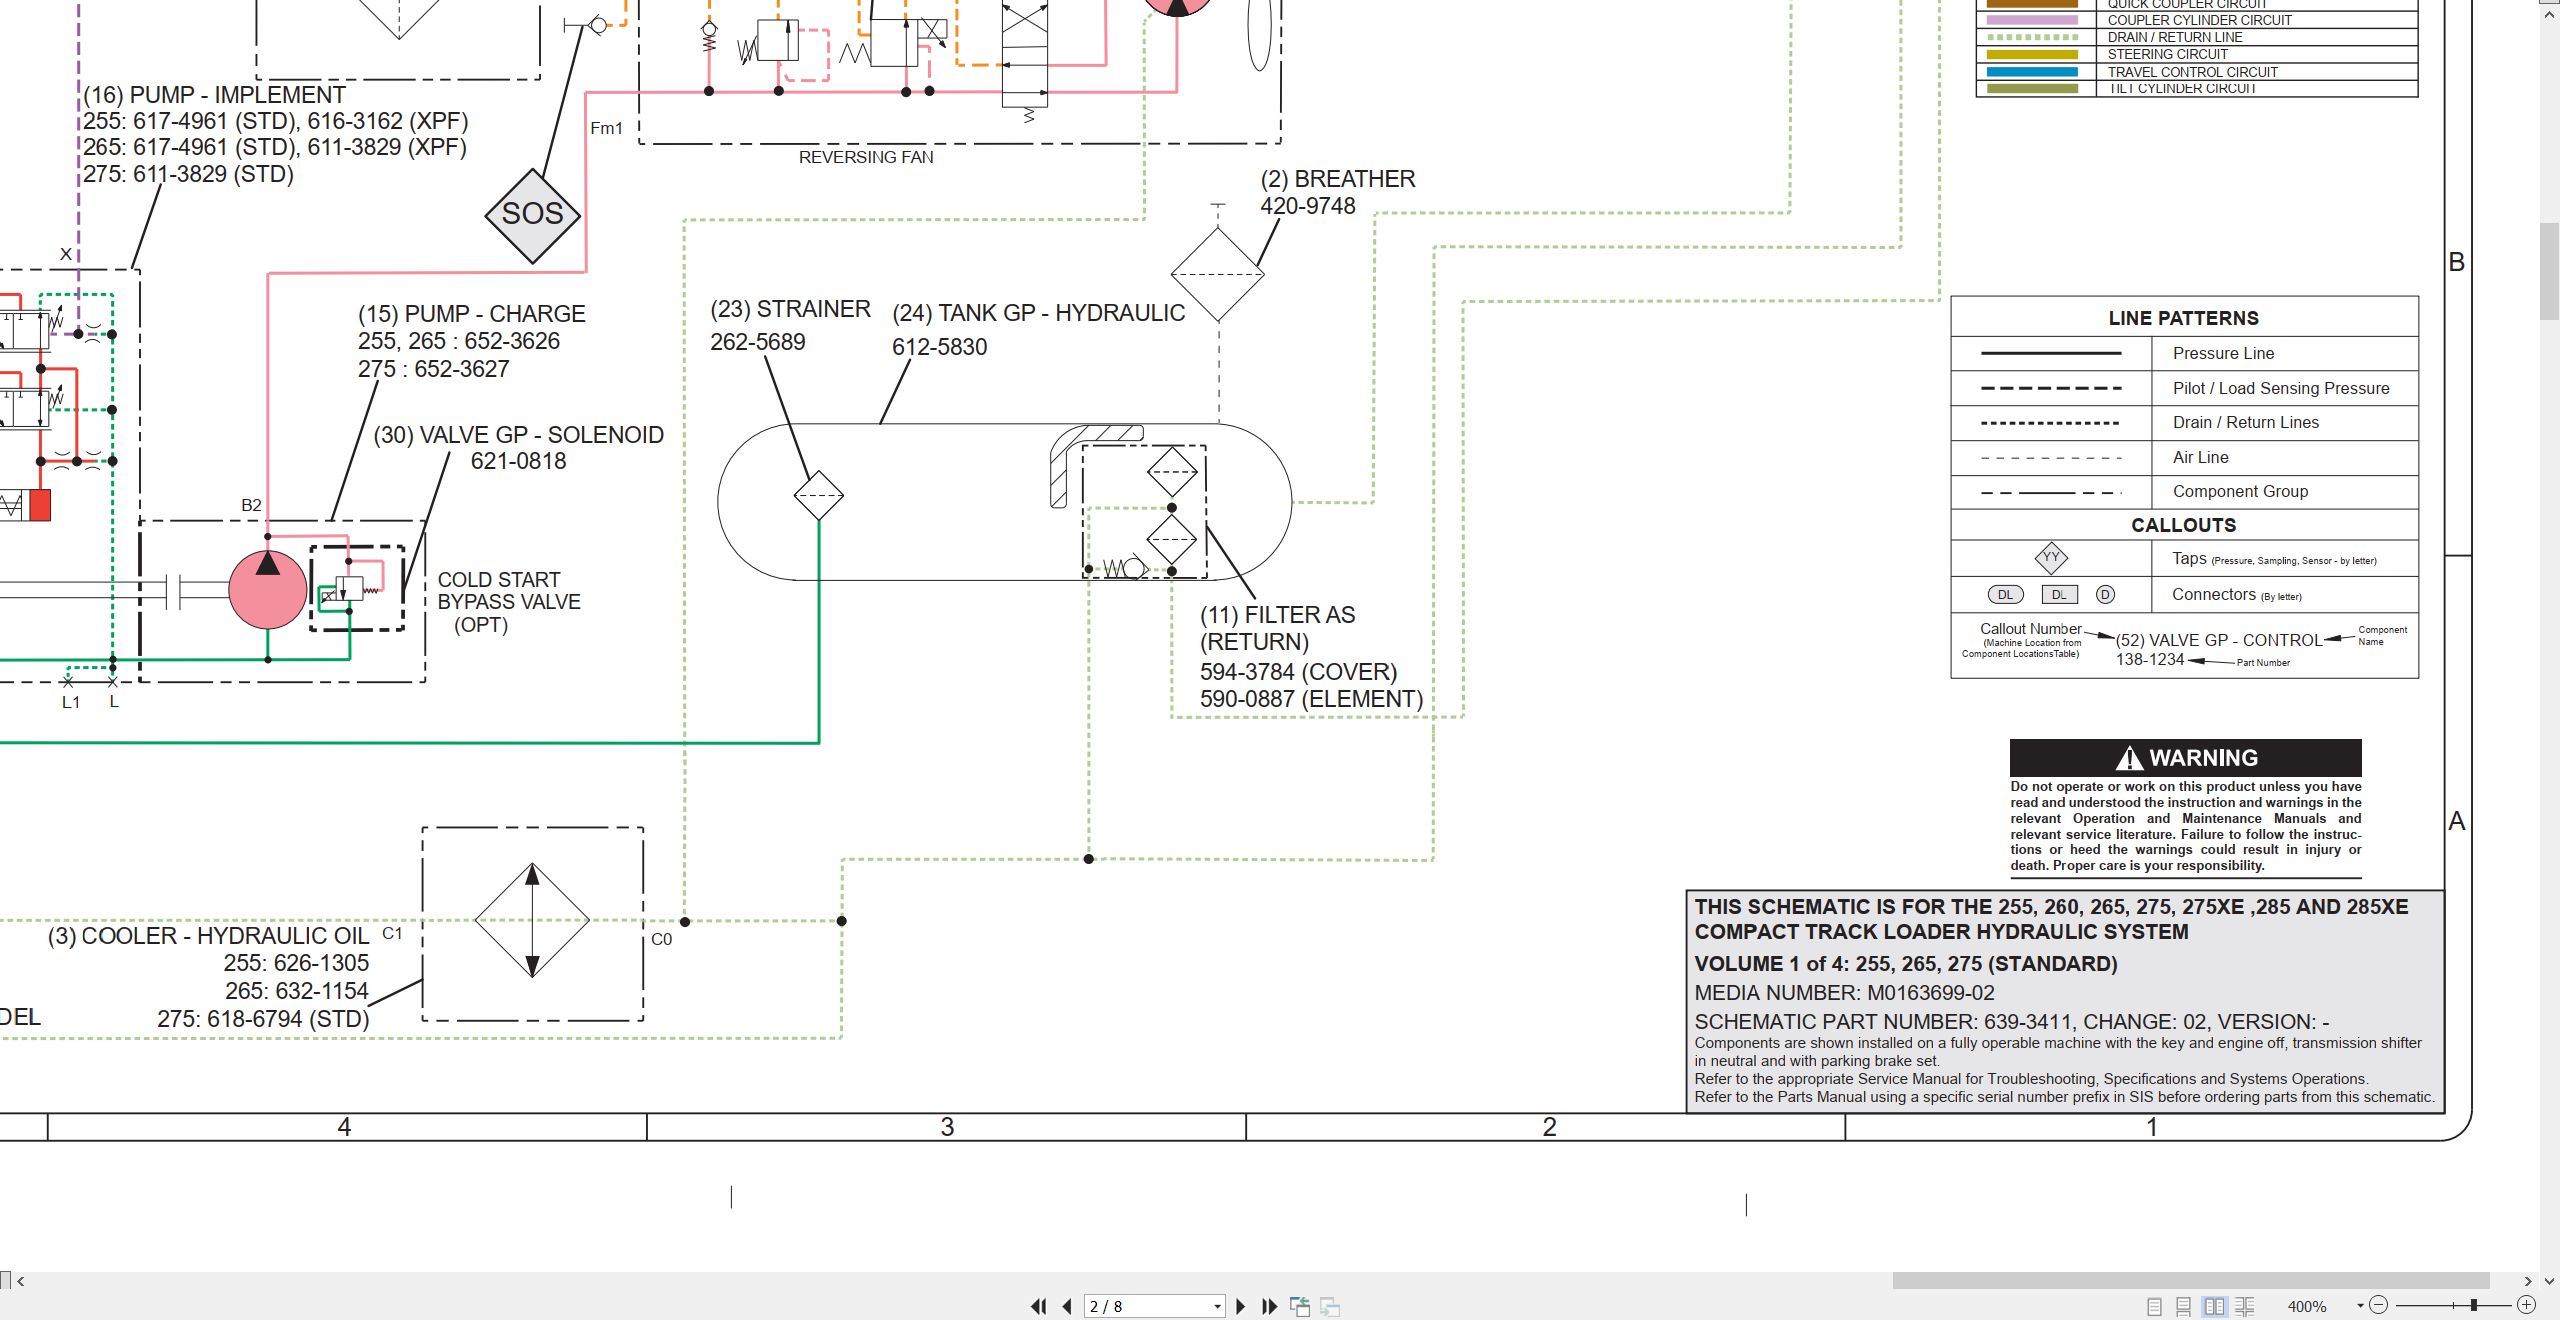Switch to continuous scrolling view
The height and width of the screenshot is (1320, 2560).
tap(2184, 1306)
